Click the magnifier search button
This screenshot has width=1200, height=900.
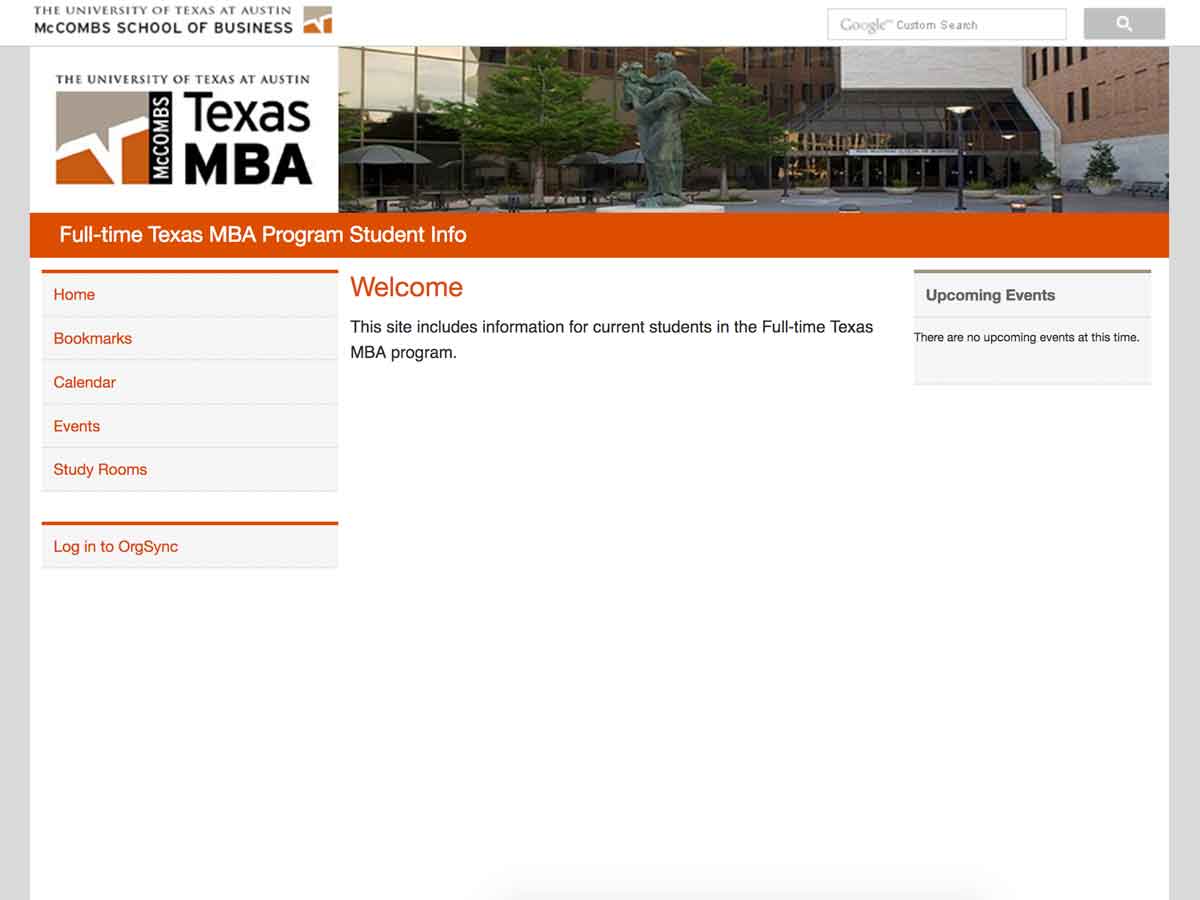(x=1124, y=24)
